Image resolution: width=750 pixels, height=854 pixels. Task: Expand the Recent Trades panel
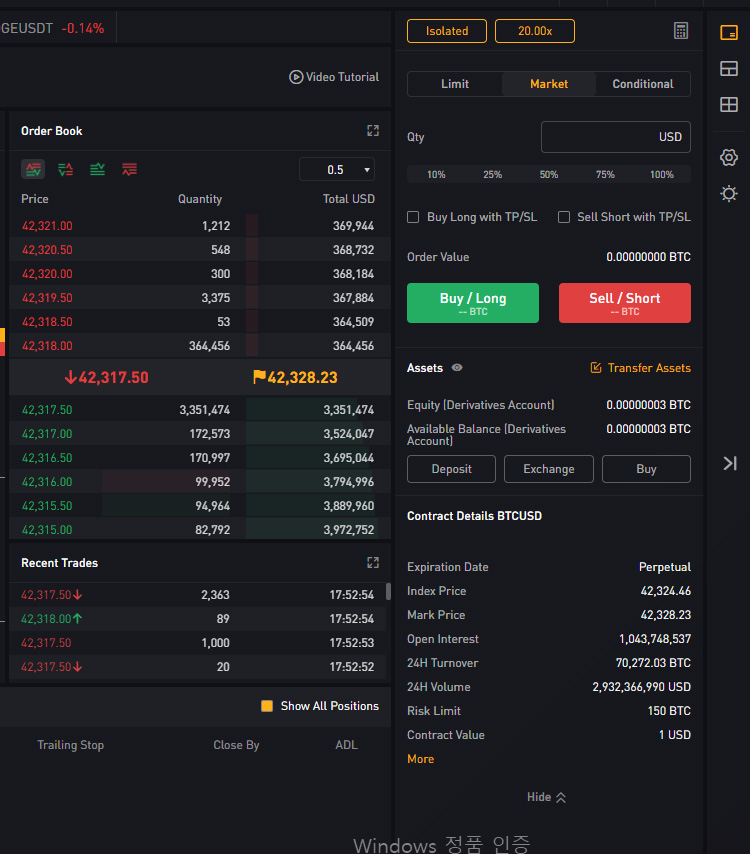[x=373, y=563]
